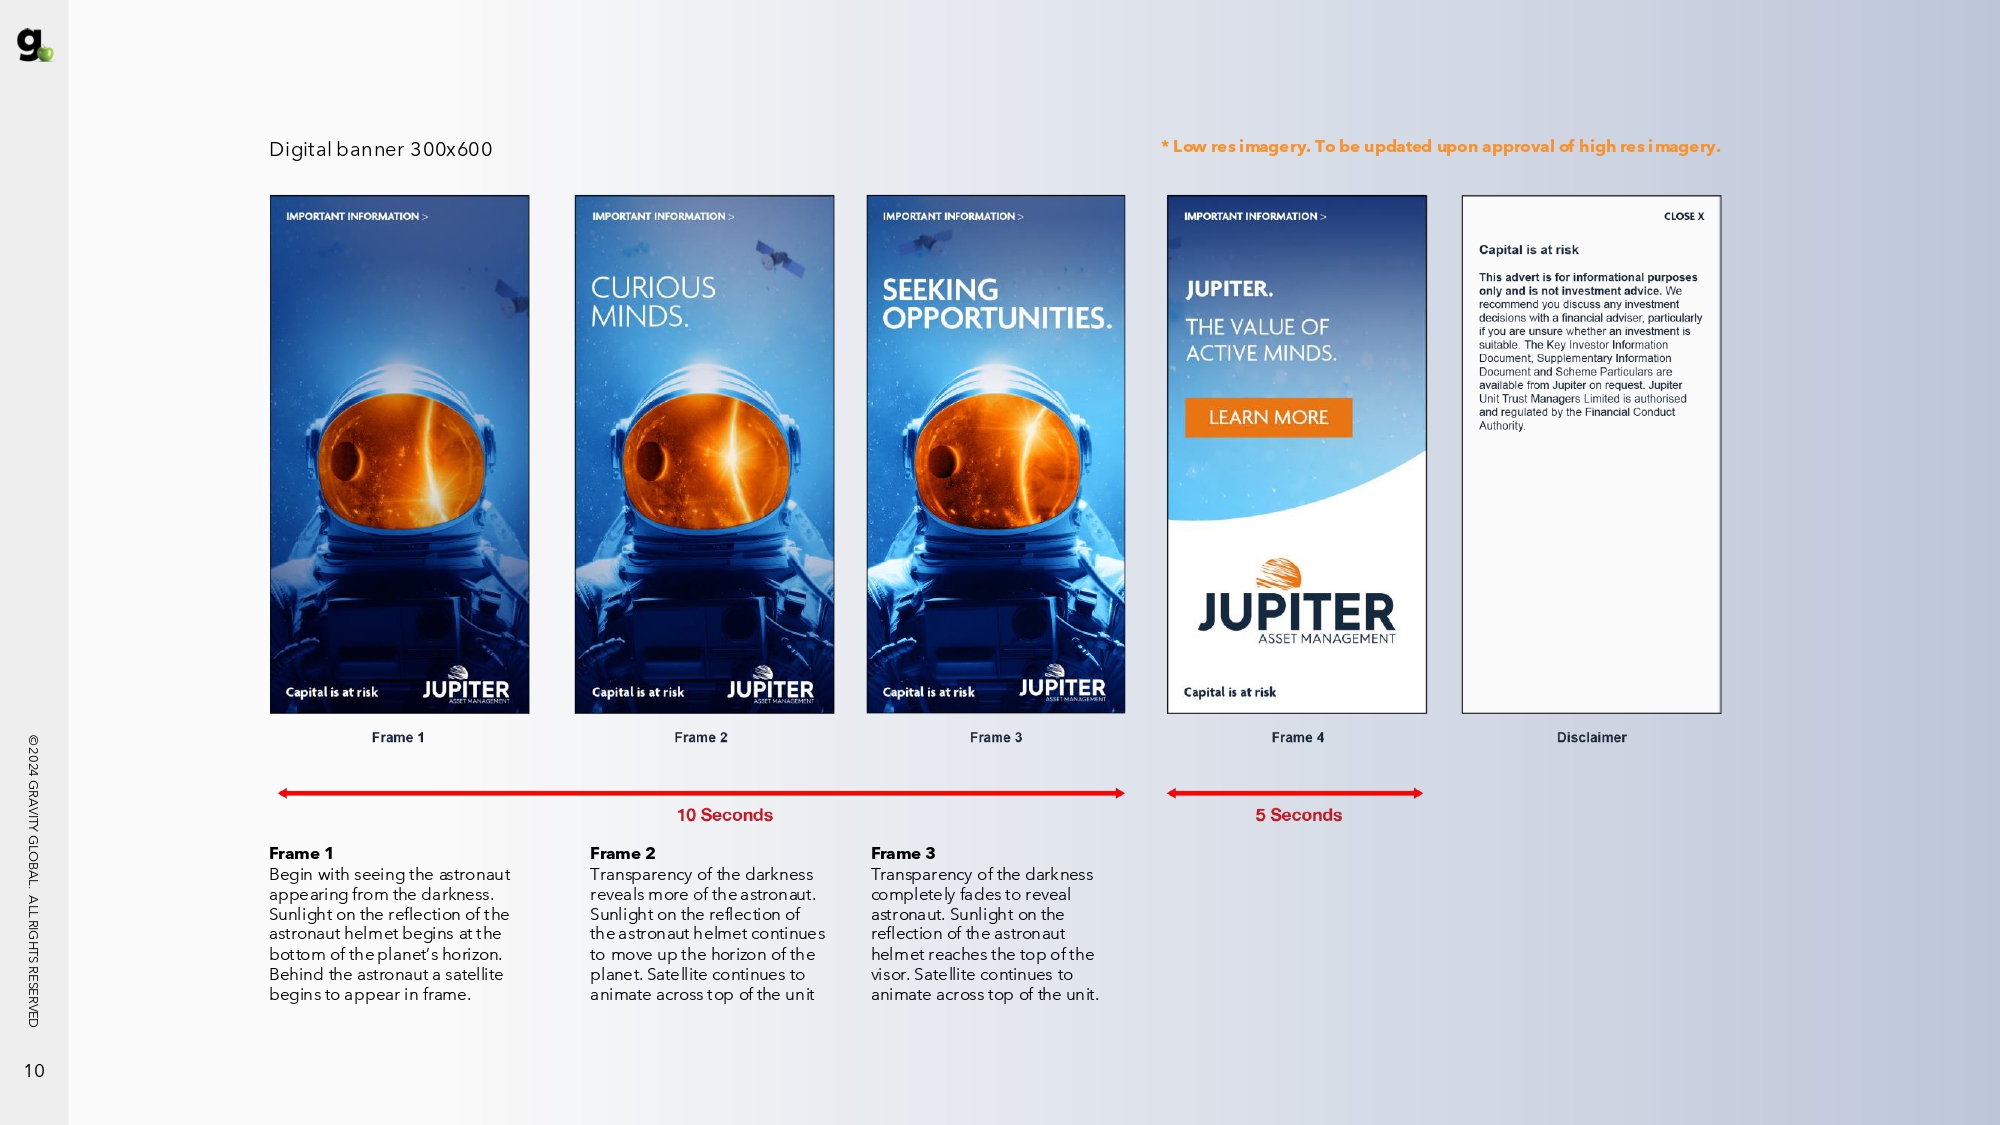Click the 'Frame 2' caption label

[x=701, y=737]
